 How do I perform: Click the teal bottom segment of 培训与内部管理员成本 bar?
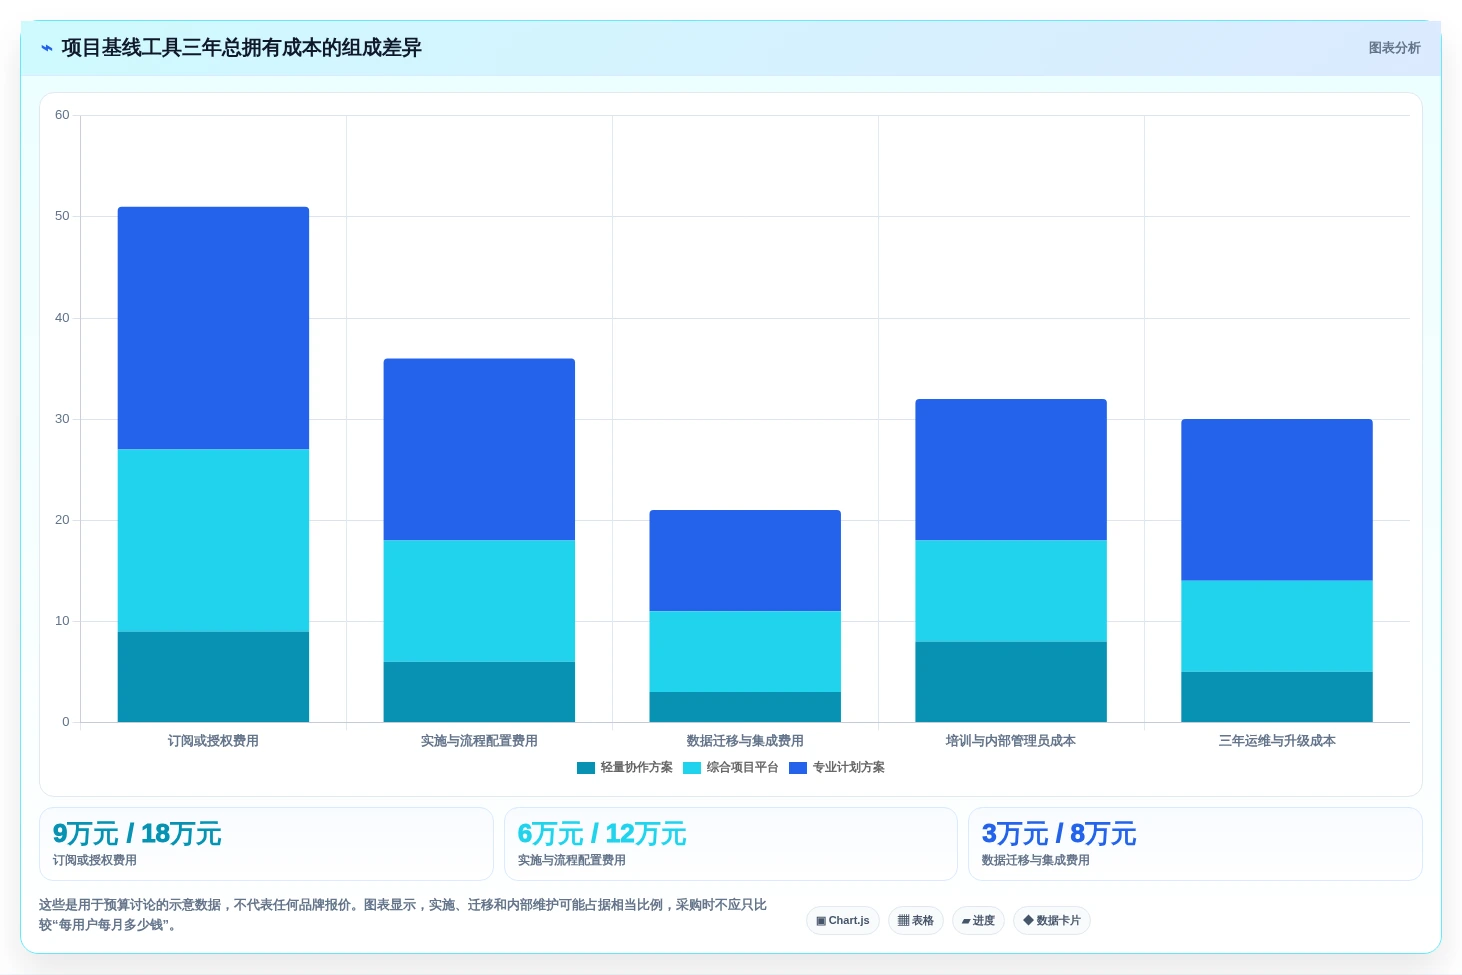click(1011, 682)
